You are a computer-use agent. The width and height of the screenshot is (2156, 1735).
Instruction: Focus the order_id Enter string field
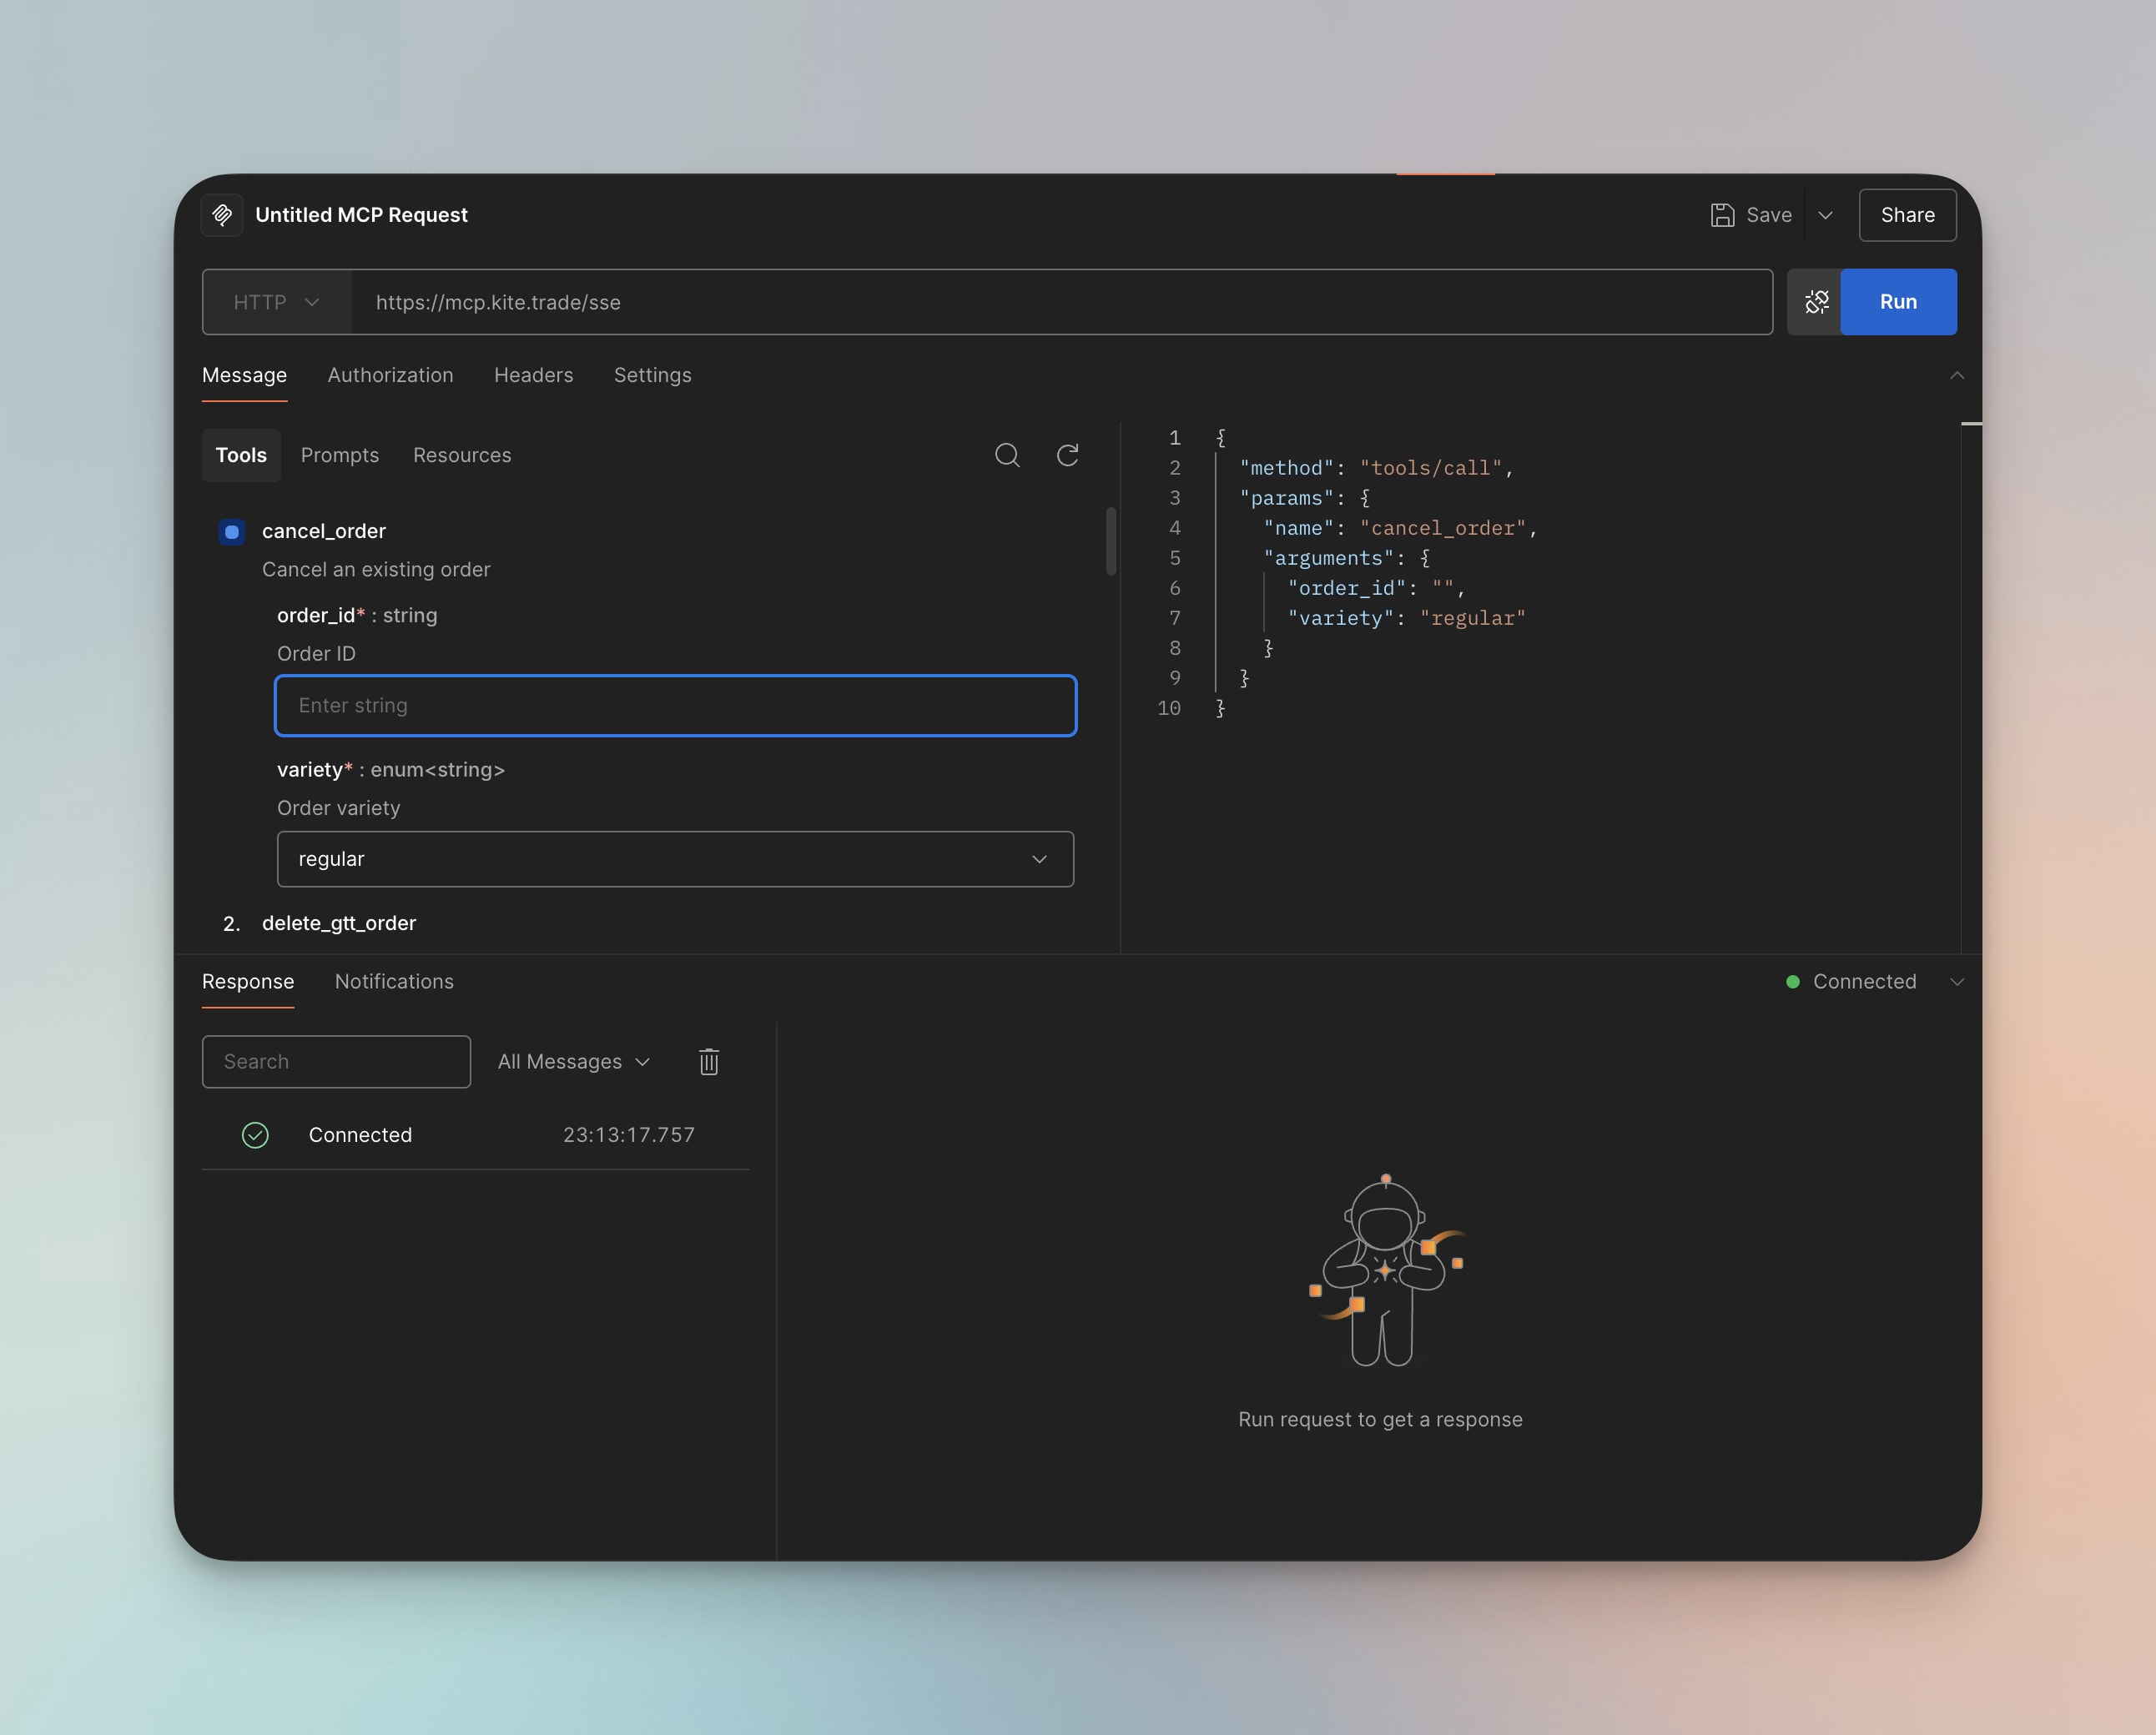click(675, 706)
